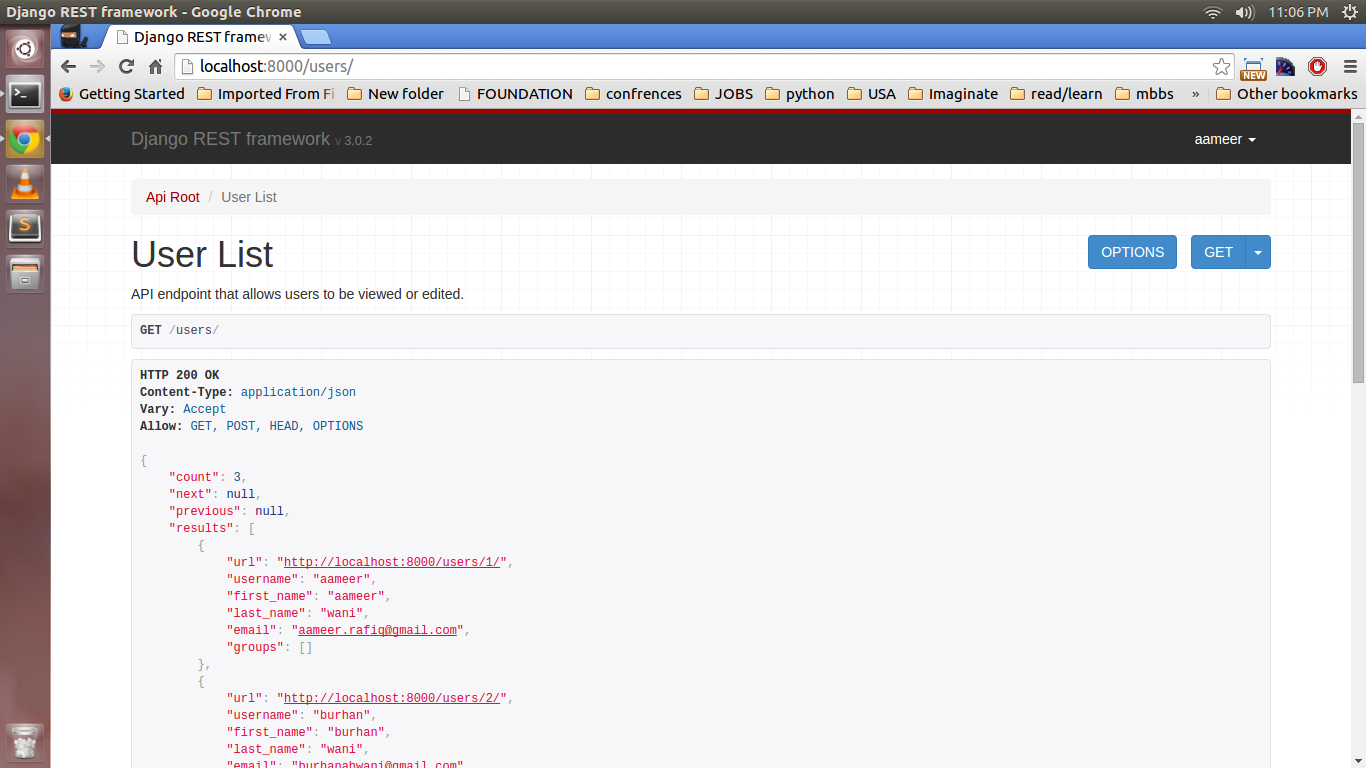This screenshot has height=768, width=1366.
Task: Click the User List page heading
Action: point(202,254)
